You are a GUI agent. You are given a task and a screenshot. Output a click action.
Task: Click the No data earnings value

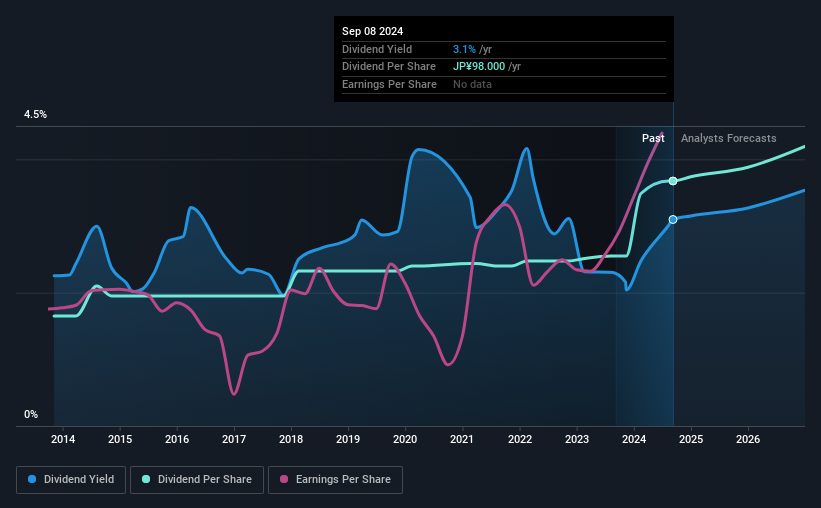click(x=472, y=84)
